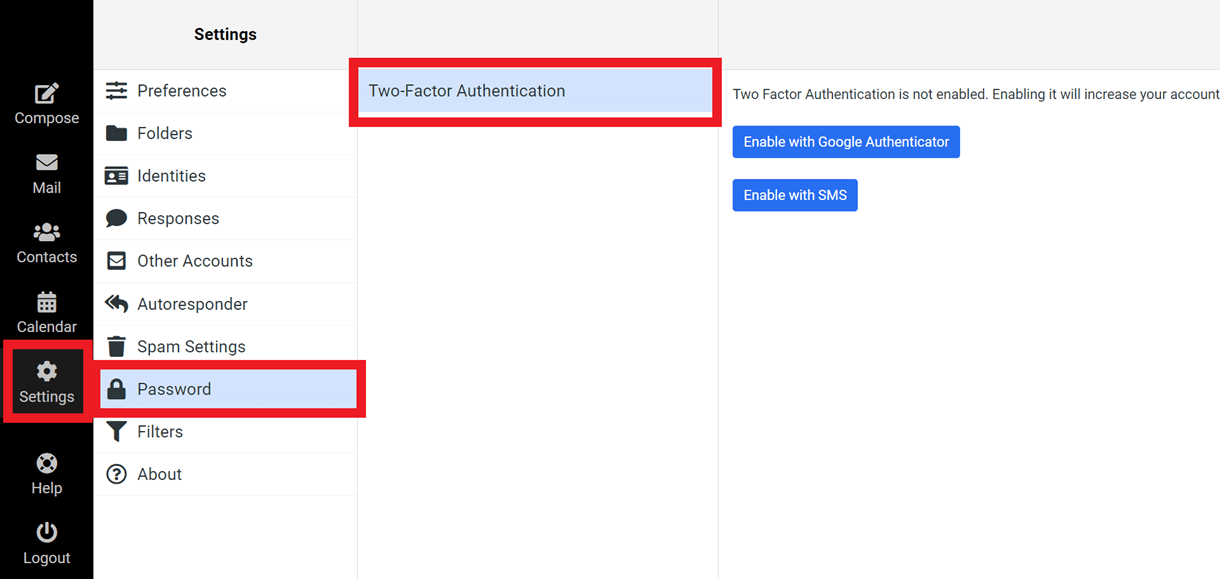Click the Two Factor Authentication not enabled message

tap(976, 94)
